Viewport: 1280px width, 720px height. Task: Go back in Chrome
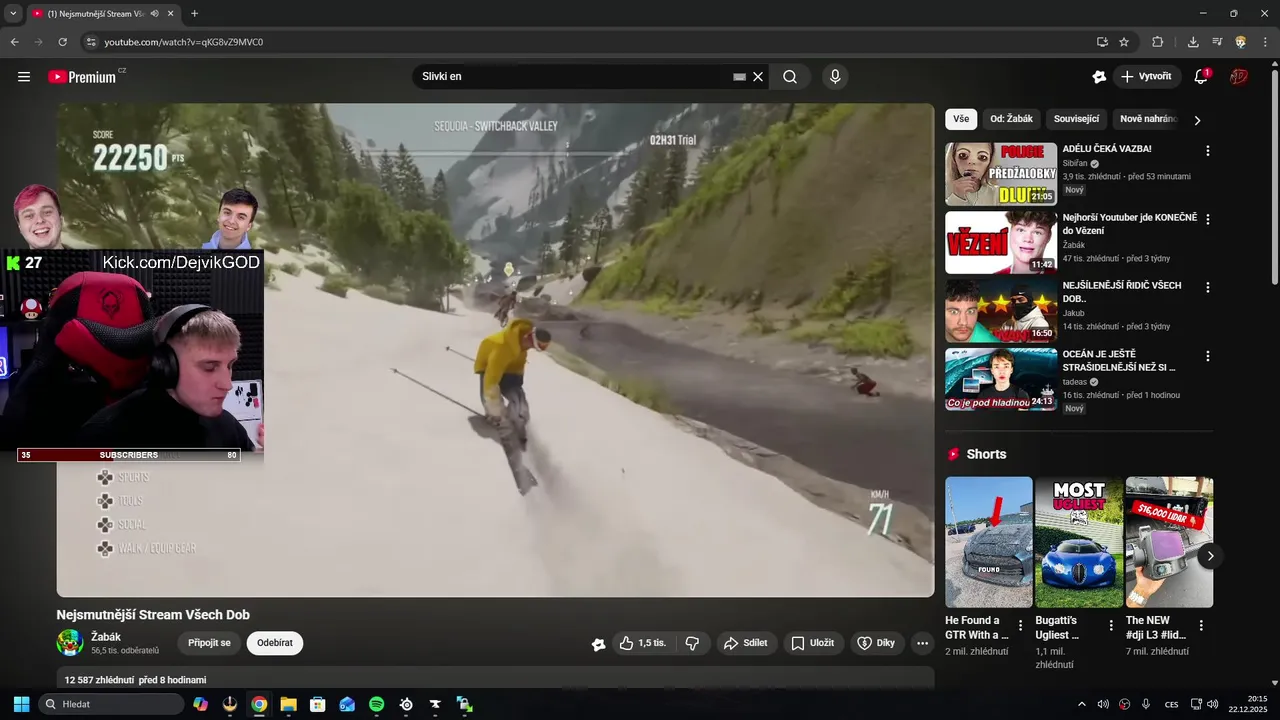point(14,42)
